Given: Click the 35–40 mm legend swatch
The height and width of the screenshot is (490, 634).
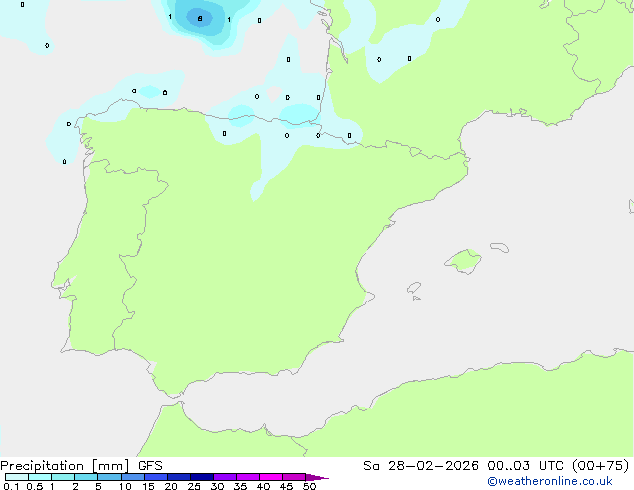Looking at the screenshot, I should pos(247,477).
